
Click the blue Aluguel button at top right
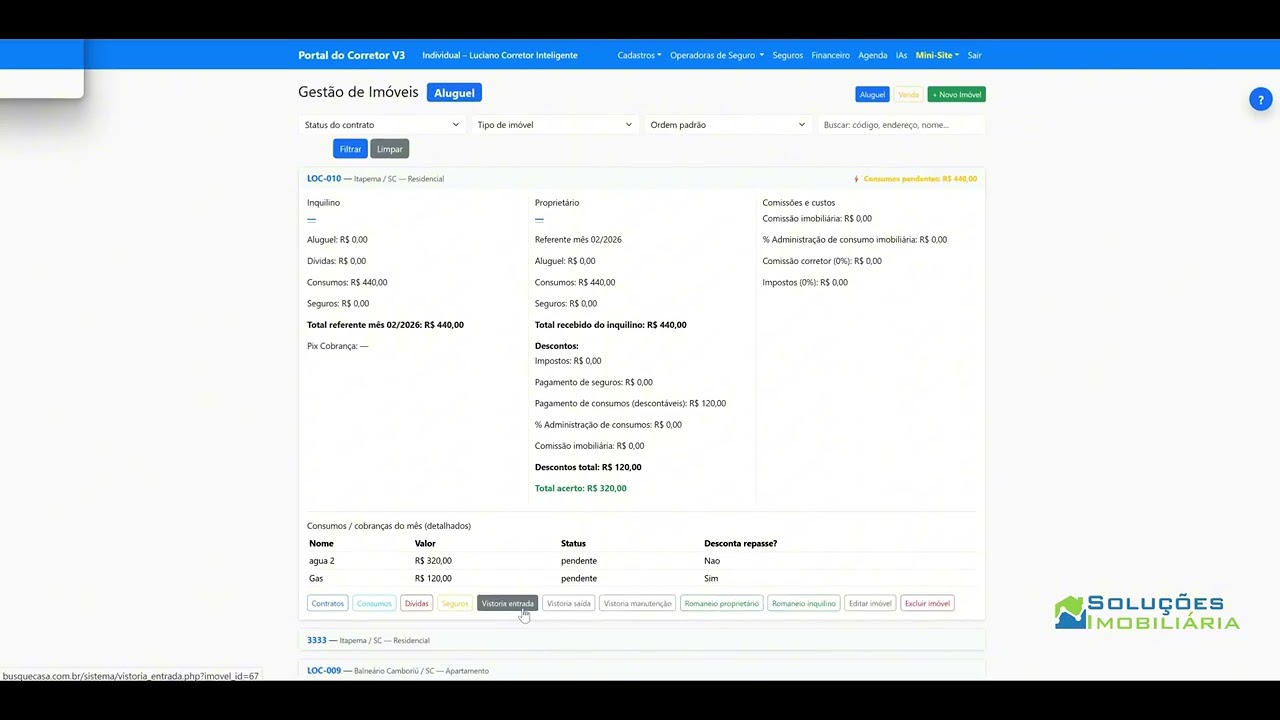point(872,94)
